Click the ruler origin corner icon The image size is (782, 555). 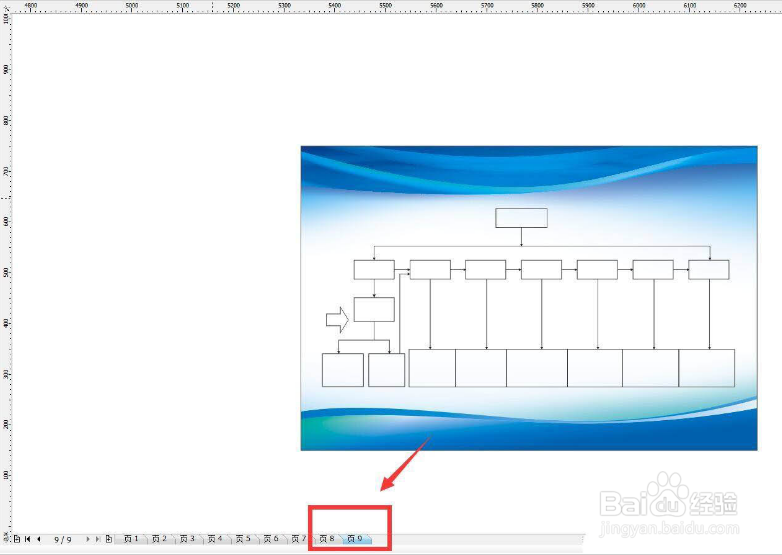[x=5, y=6]
